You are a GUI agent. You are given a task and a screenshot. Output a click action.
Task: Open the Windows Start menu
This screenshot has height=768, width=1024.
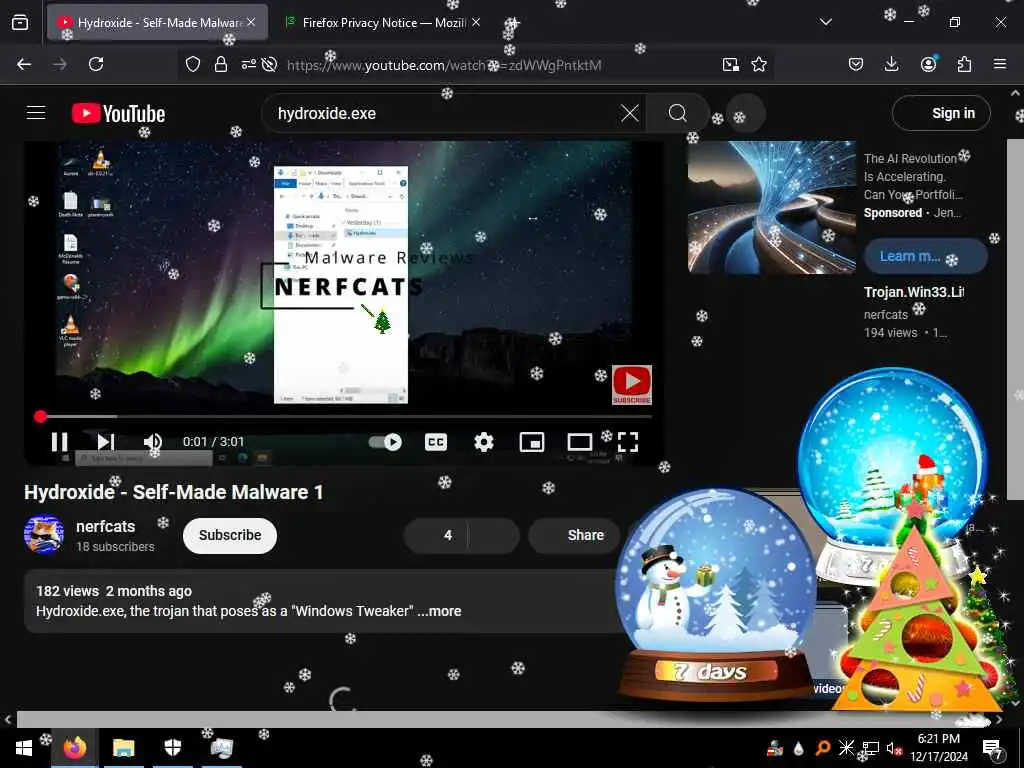24,748
